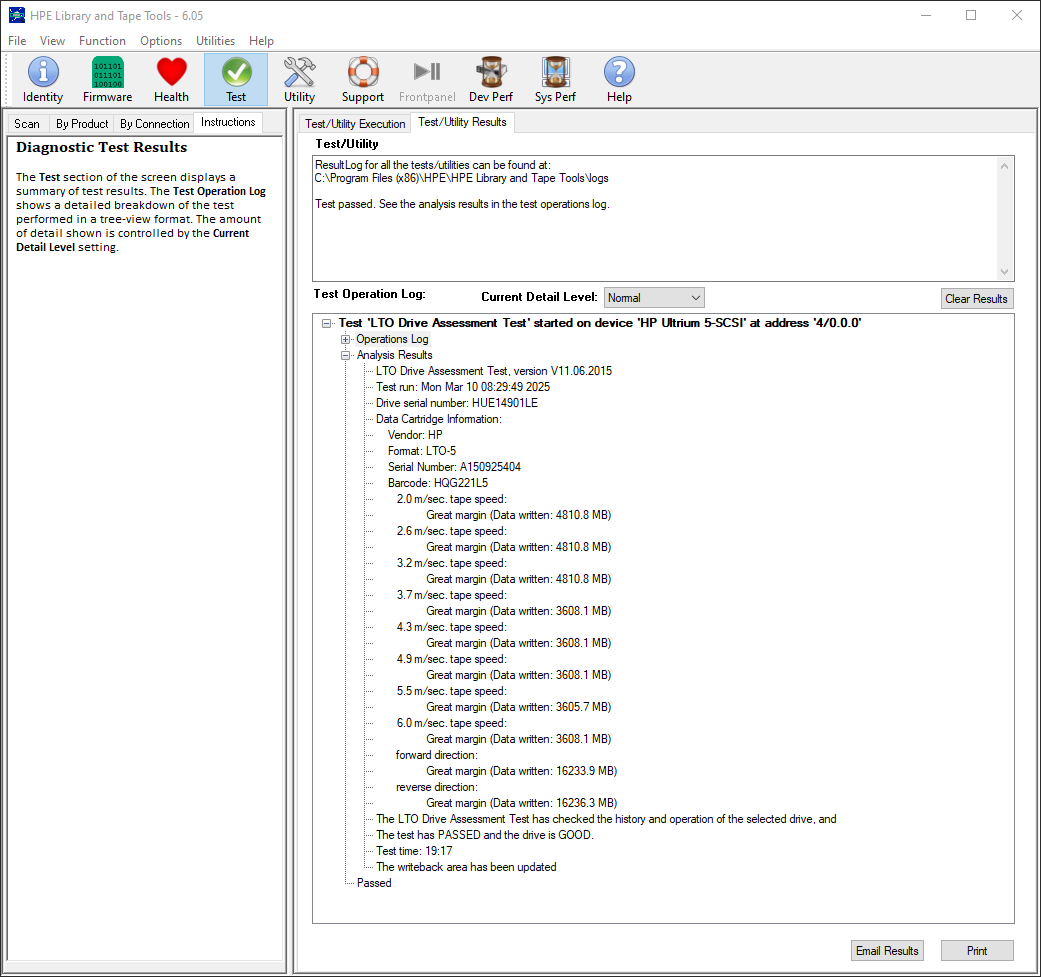Switch to the By Connection tab
1041x977 pixels.
point(155,124)
